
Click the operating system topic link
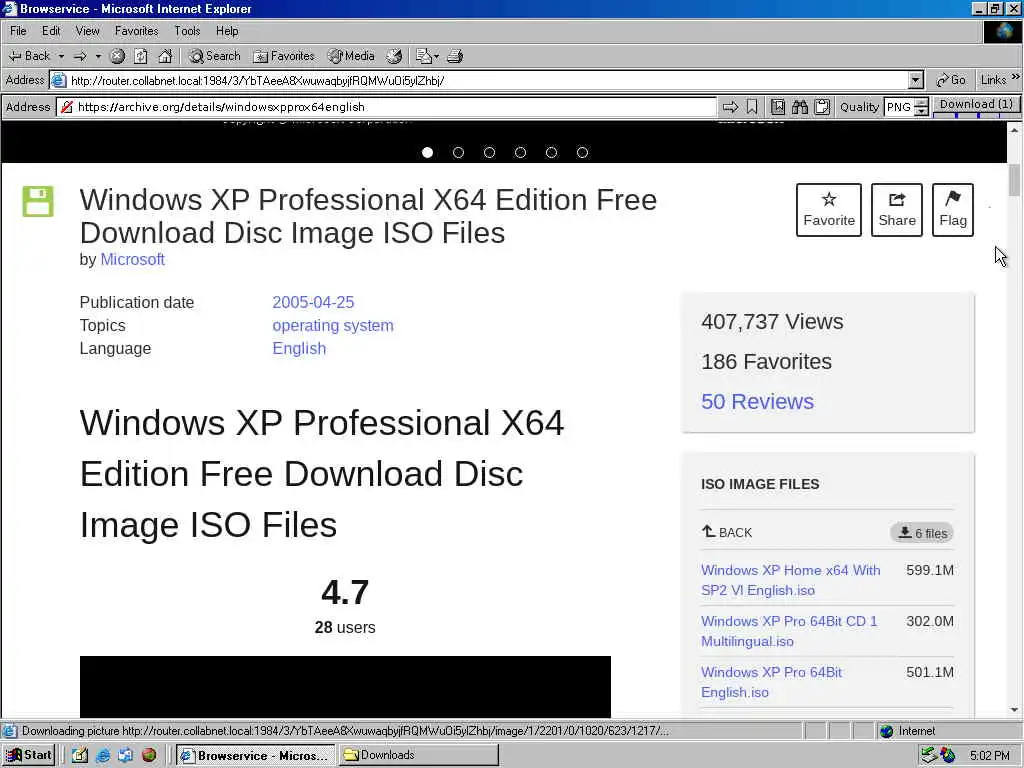tap(333, 325)
